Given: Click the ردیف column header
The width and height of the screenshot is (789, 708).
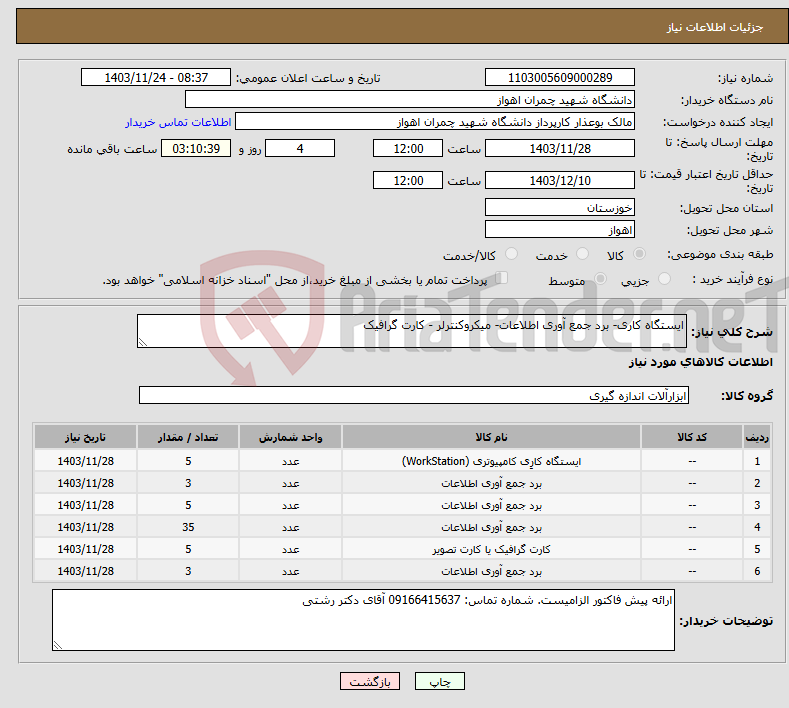Looking at the screenshot, I should pyautogui.click(x=757, y=437).
